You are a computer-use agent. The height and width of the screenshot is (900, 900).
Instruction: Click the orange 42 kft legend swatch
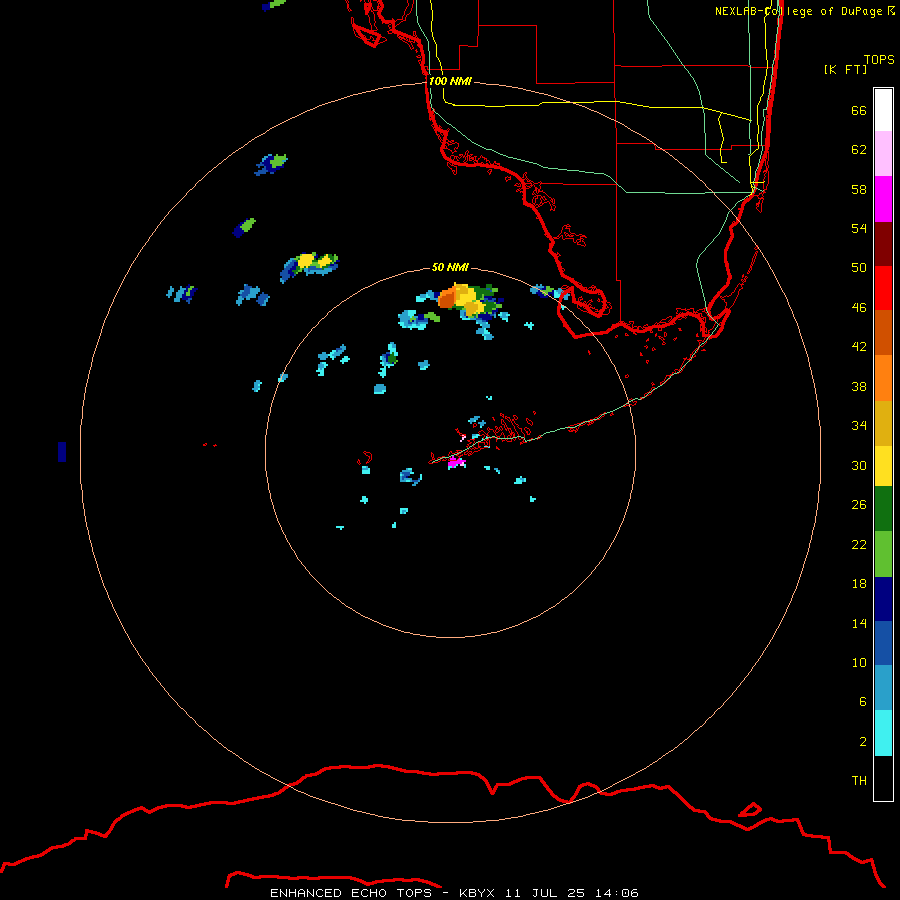point(883,378)
